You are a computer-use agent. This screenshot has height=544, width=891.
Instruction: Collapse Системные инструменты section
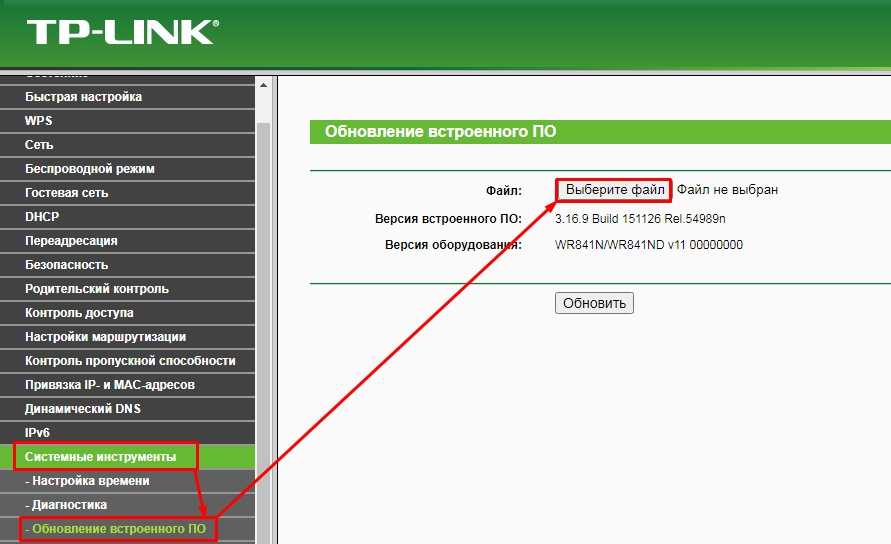point(127,457)
